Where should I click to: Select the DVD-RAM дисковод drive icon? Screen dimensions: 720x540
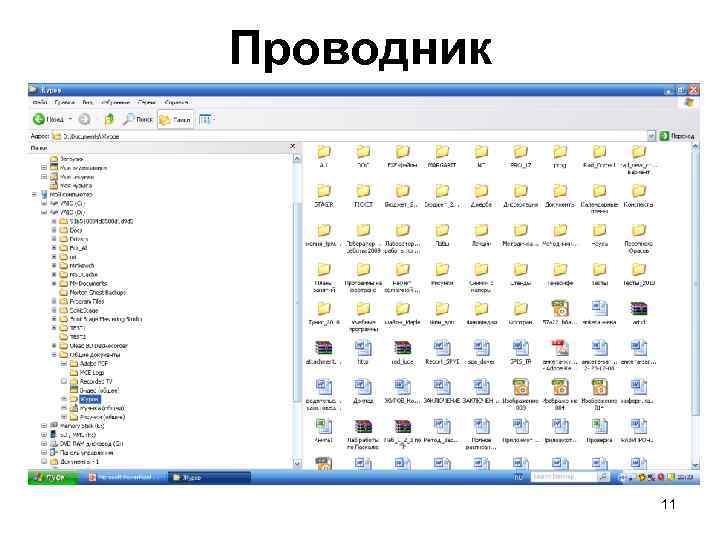(54, 444)
